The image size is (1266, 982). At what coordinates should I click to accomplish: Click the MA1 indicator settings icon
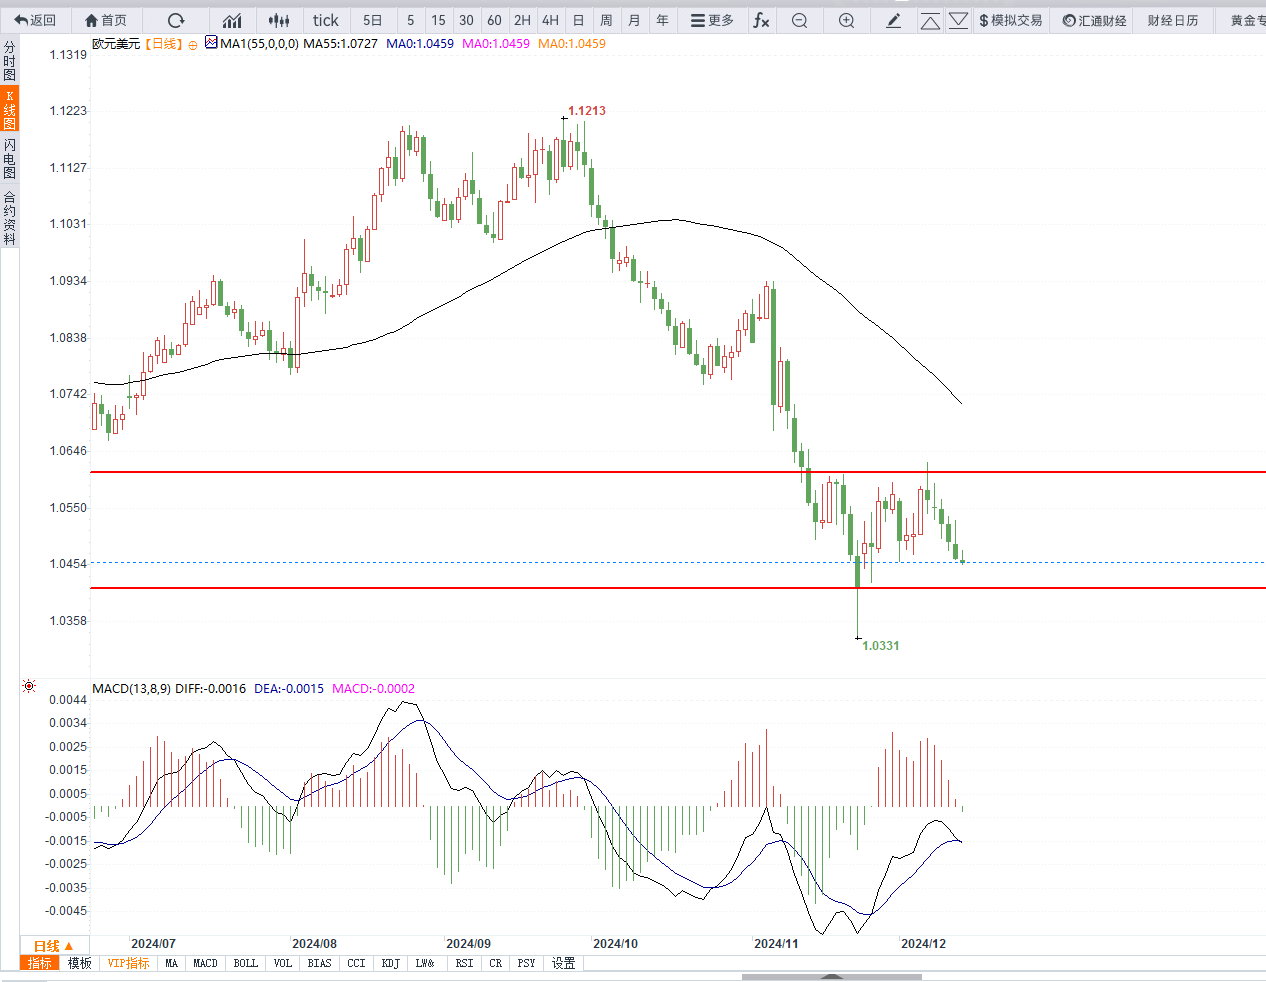click(x=211, y=43)
